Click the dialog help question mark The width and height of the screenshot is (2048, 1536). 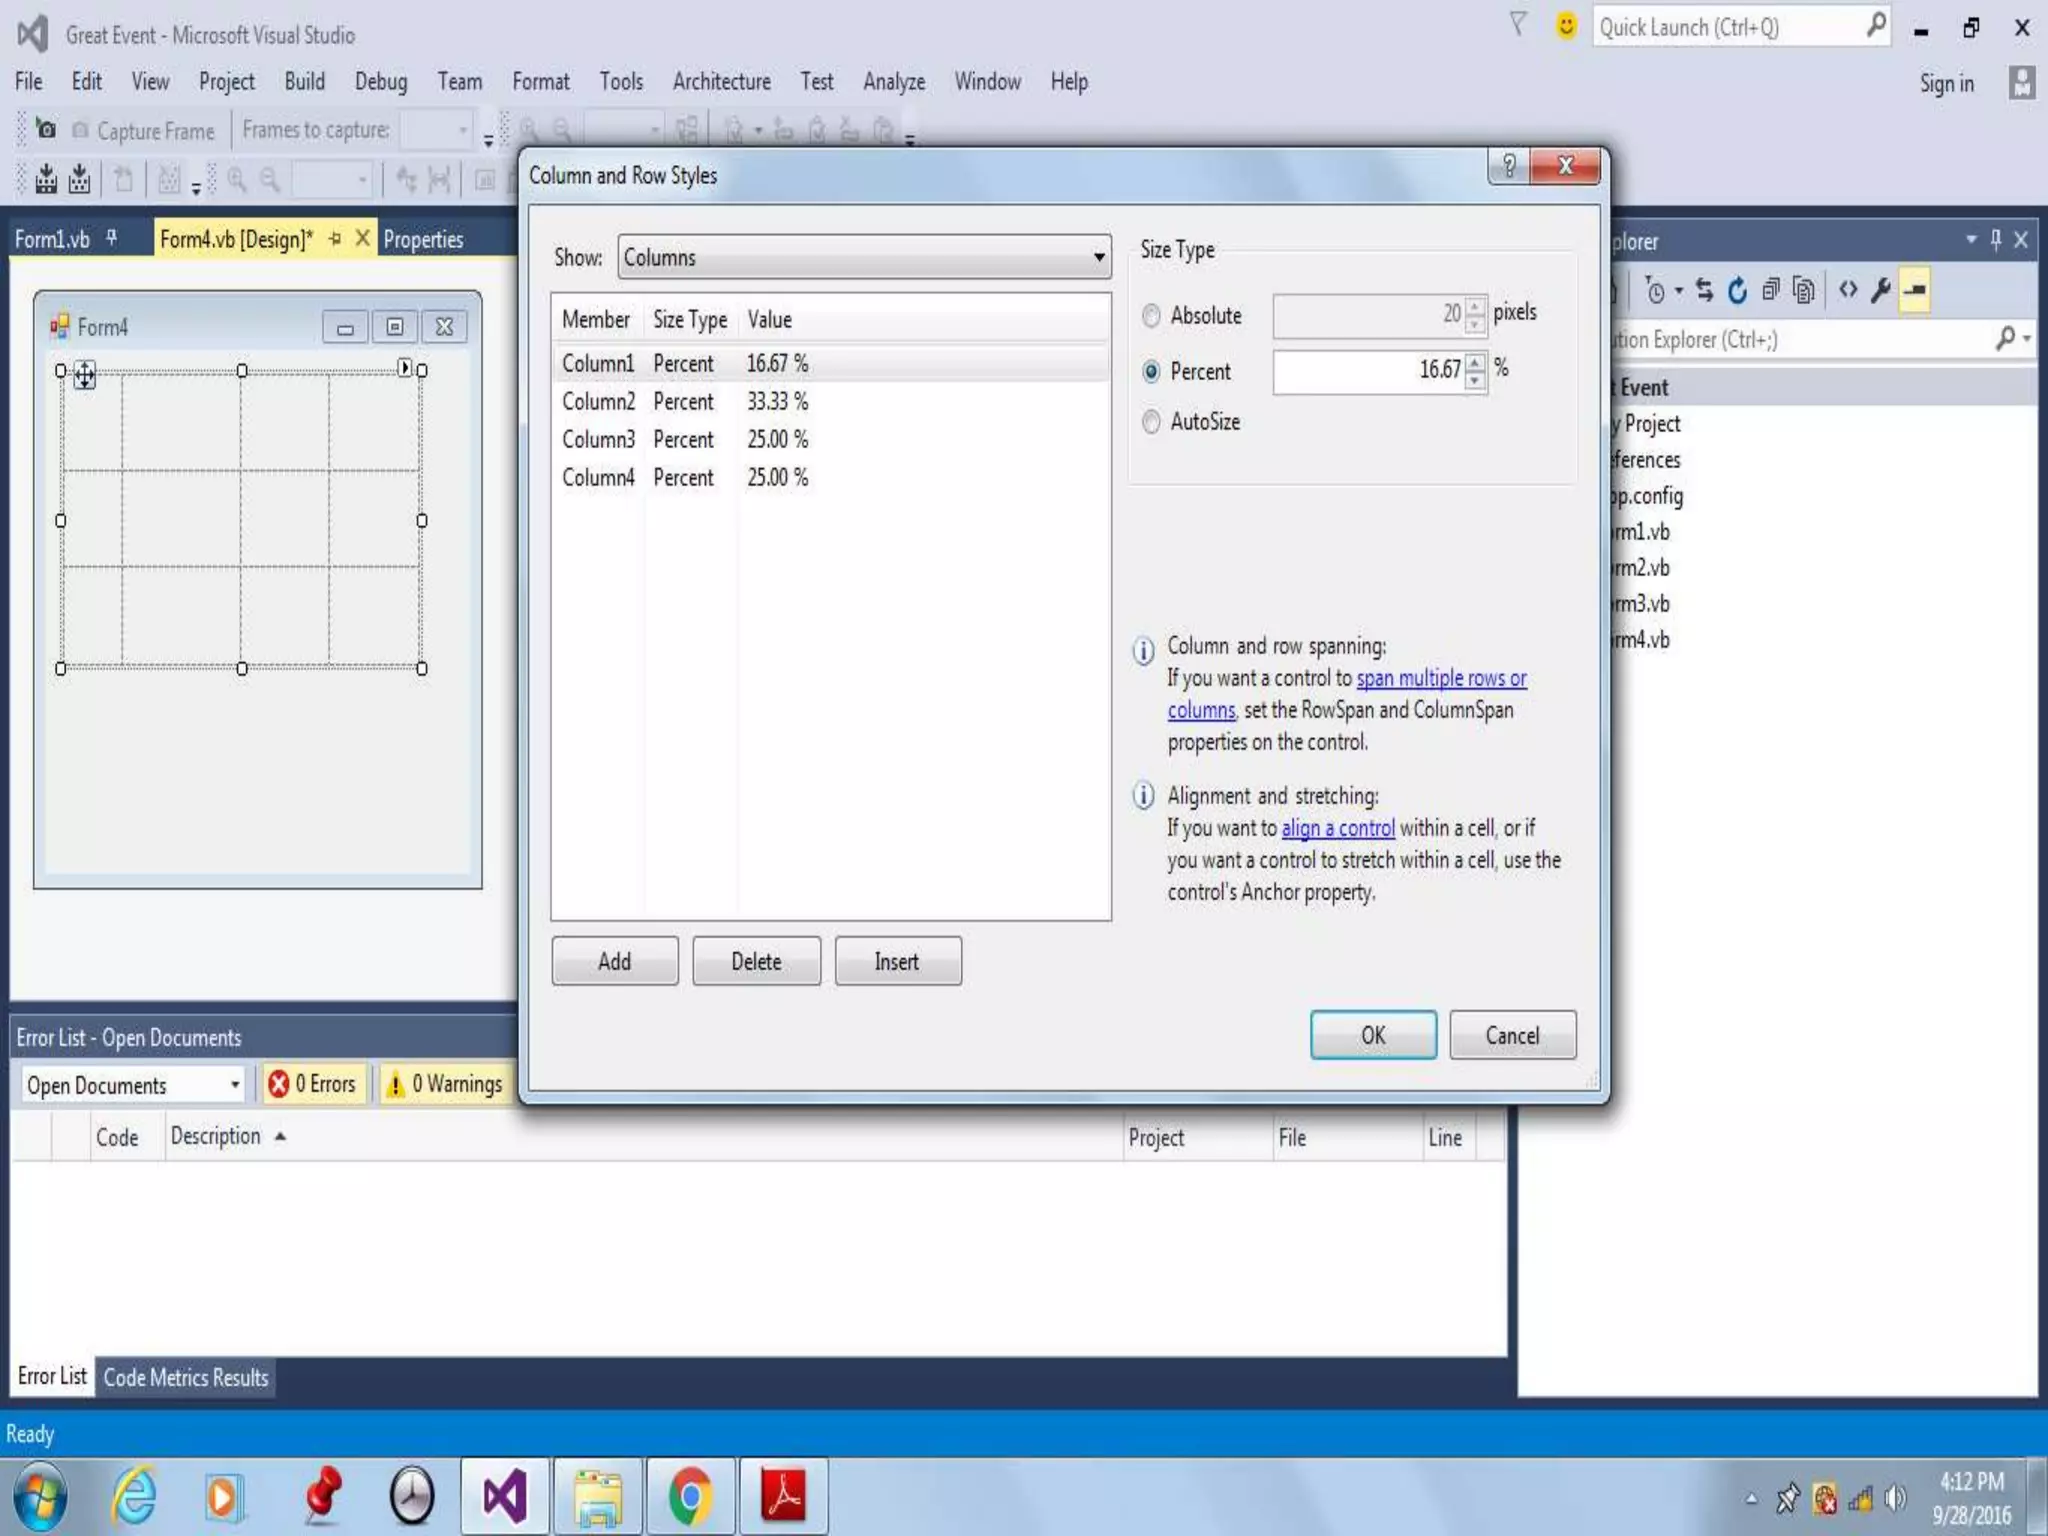[1509, 166]
